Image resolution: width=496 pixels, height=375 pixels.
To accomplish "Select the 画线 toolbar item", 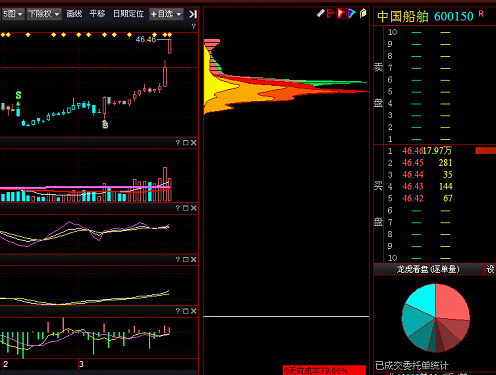I will pyautogui.click(x=74, y=14).
